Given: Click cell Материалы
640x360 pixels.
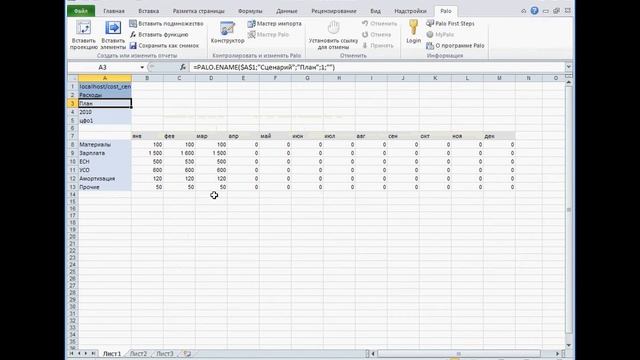Looking at the screenshot, I should click(105, 144).
